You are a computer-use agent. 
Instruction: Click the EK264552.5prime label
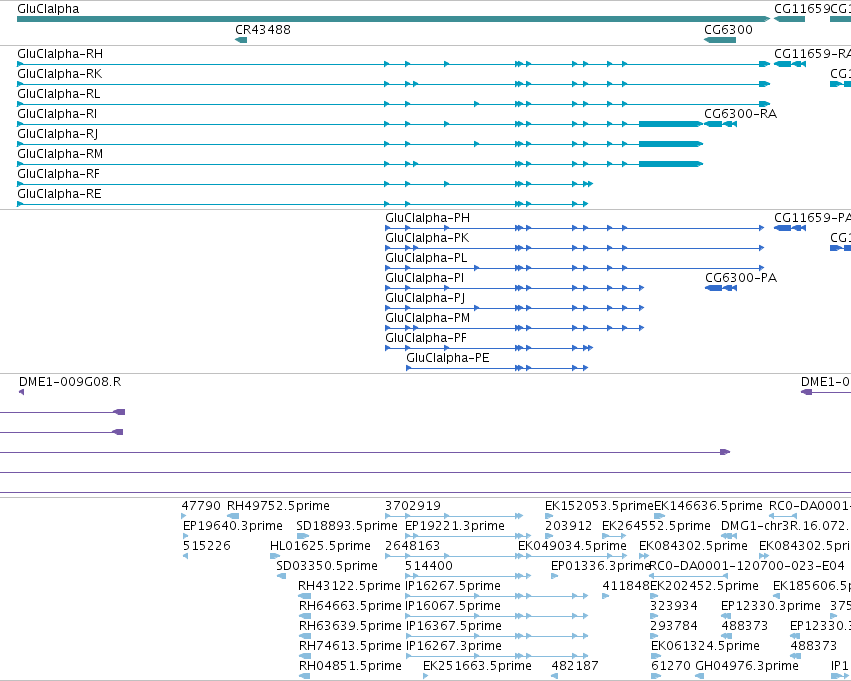656,526
